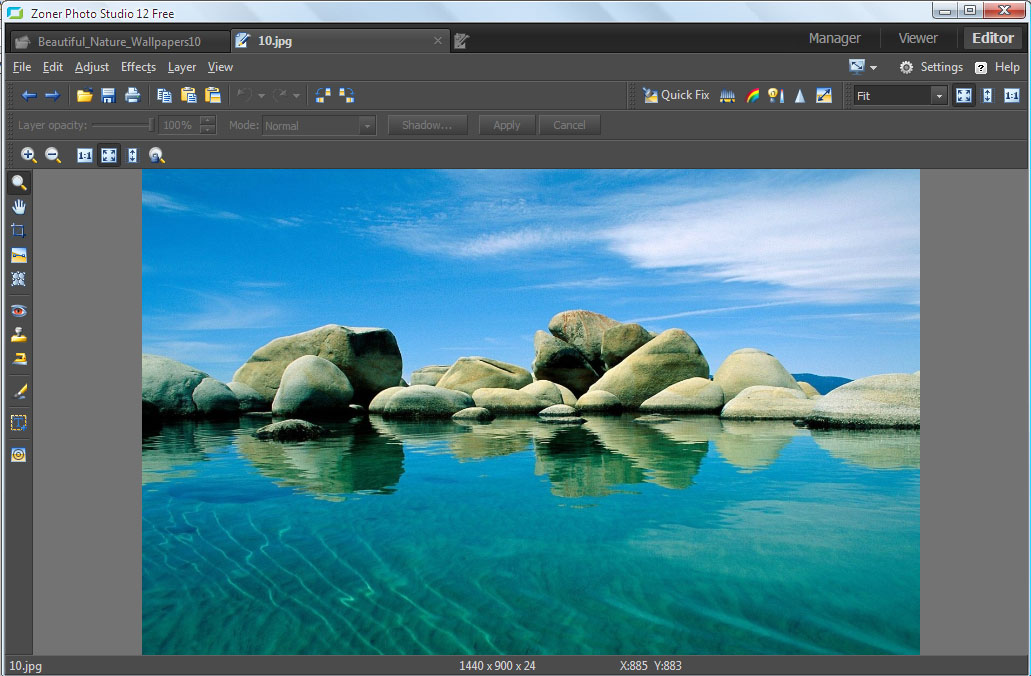Click the Apply button
1031x676 pixels.
point(507,125)
